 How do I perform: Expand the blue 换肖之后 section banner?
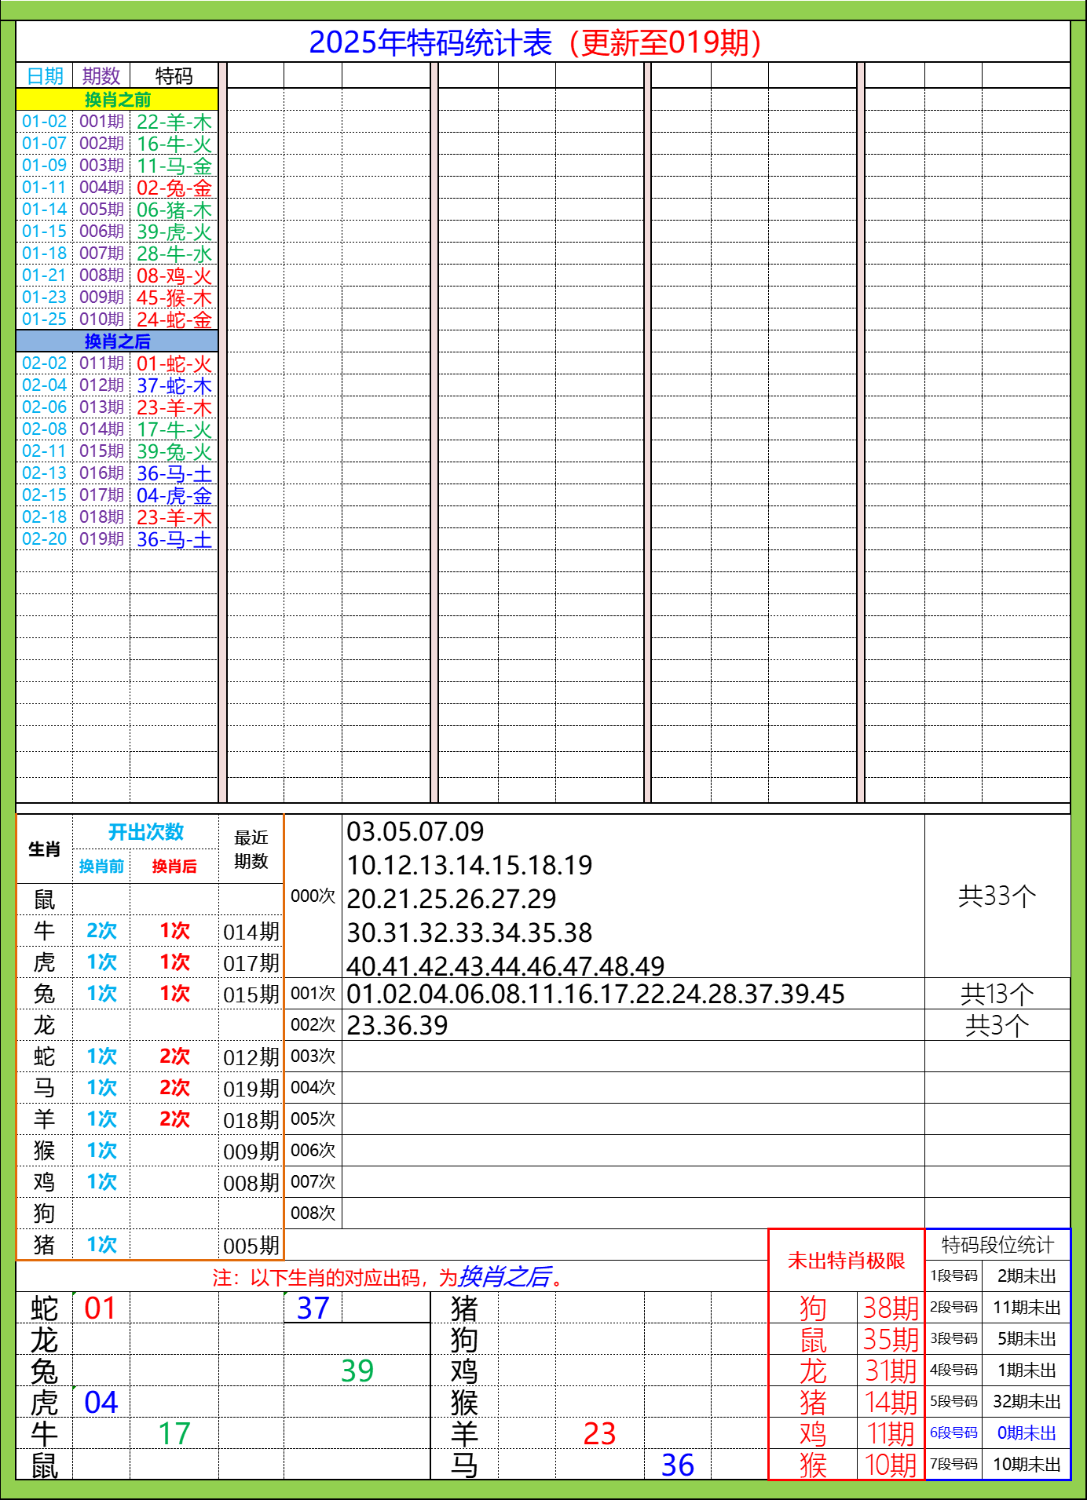point(118,340)
